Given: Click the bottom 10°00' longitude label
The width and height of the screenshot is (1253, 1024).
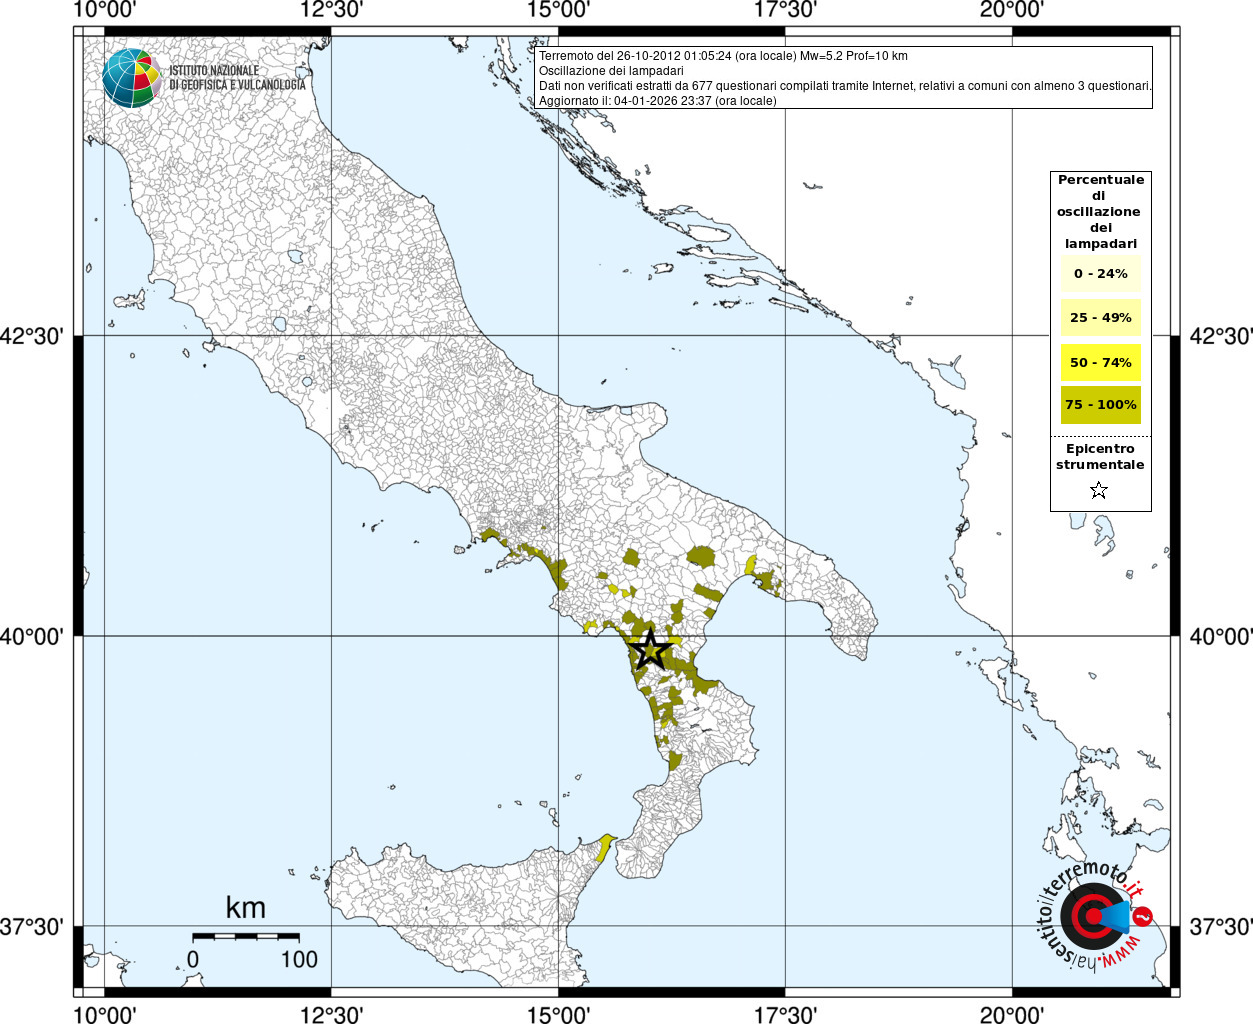Looking at the screenshot, I should coord(105,1015).
